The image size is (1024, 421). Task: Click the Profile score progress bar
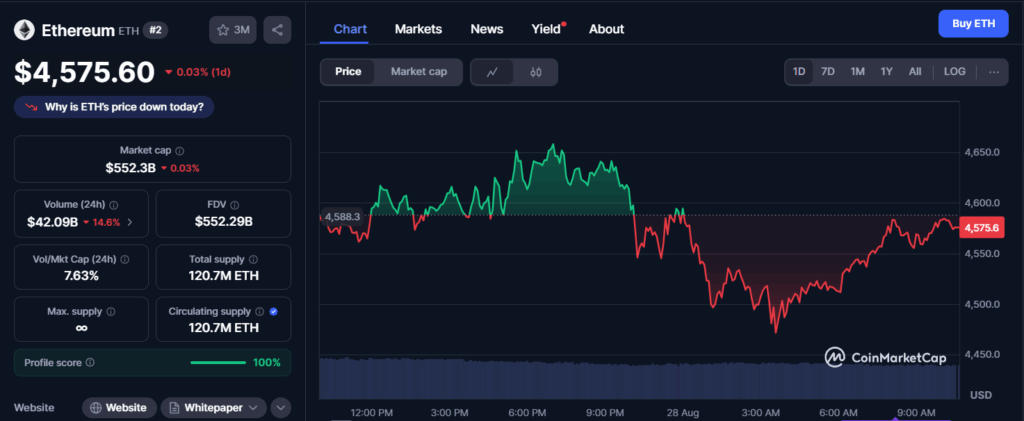(x=217, y=362)
